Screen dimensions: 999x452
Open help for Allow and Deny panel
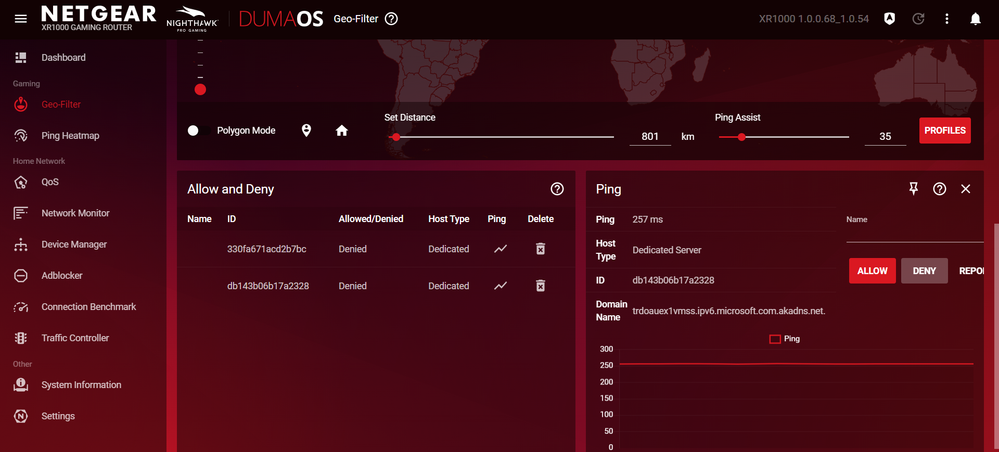click(x=557, y=189)
